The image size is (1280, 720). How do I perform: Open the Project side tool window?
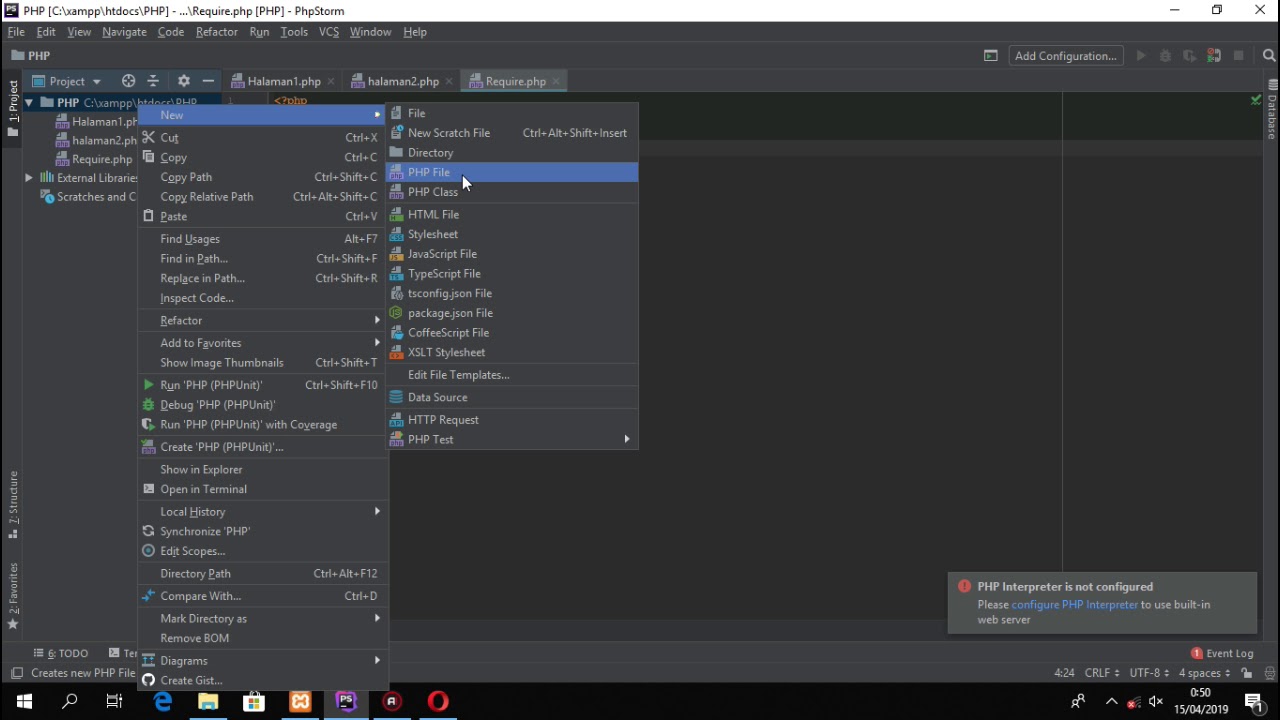tap(13, 109)
